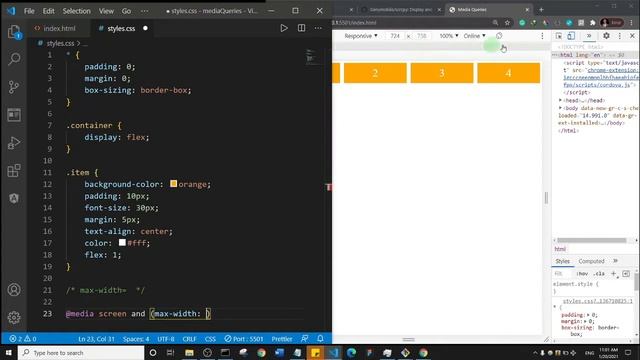Image resolution: width=640 pixels, height=360 pixels.
Task: Open the Go menu
Action: pyautogui.click(x=126, y=11)
